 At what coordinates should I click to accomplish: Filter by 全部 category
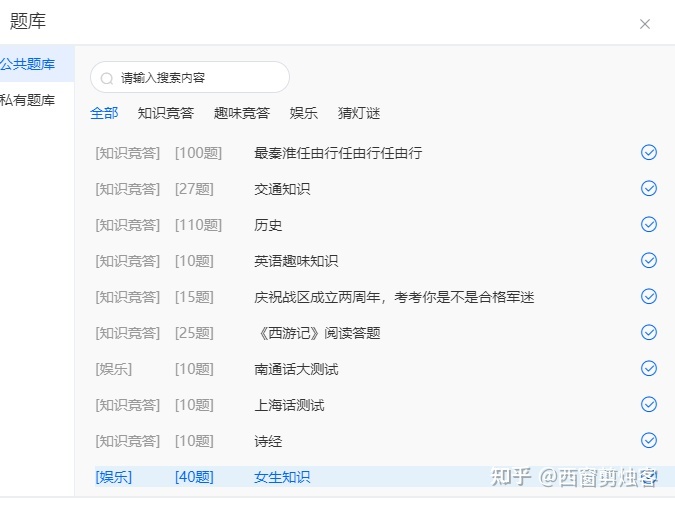click(104, 113)
